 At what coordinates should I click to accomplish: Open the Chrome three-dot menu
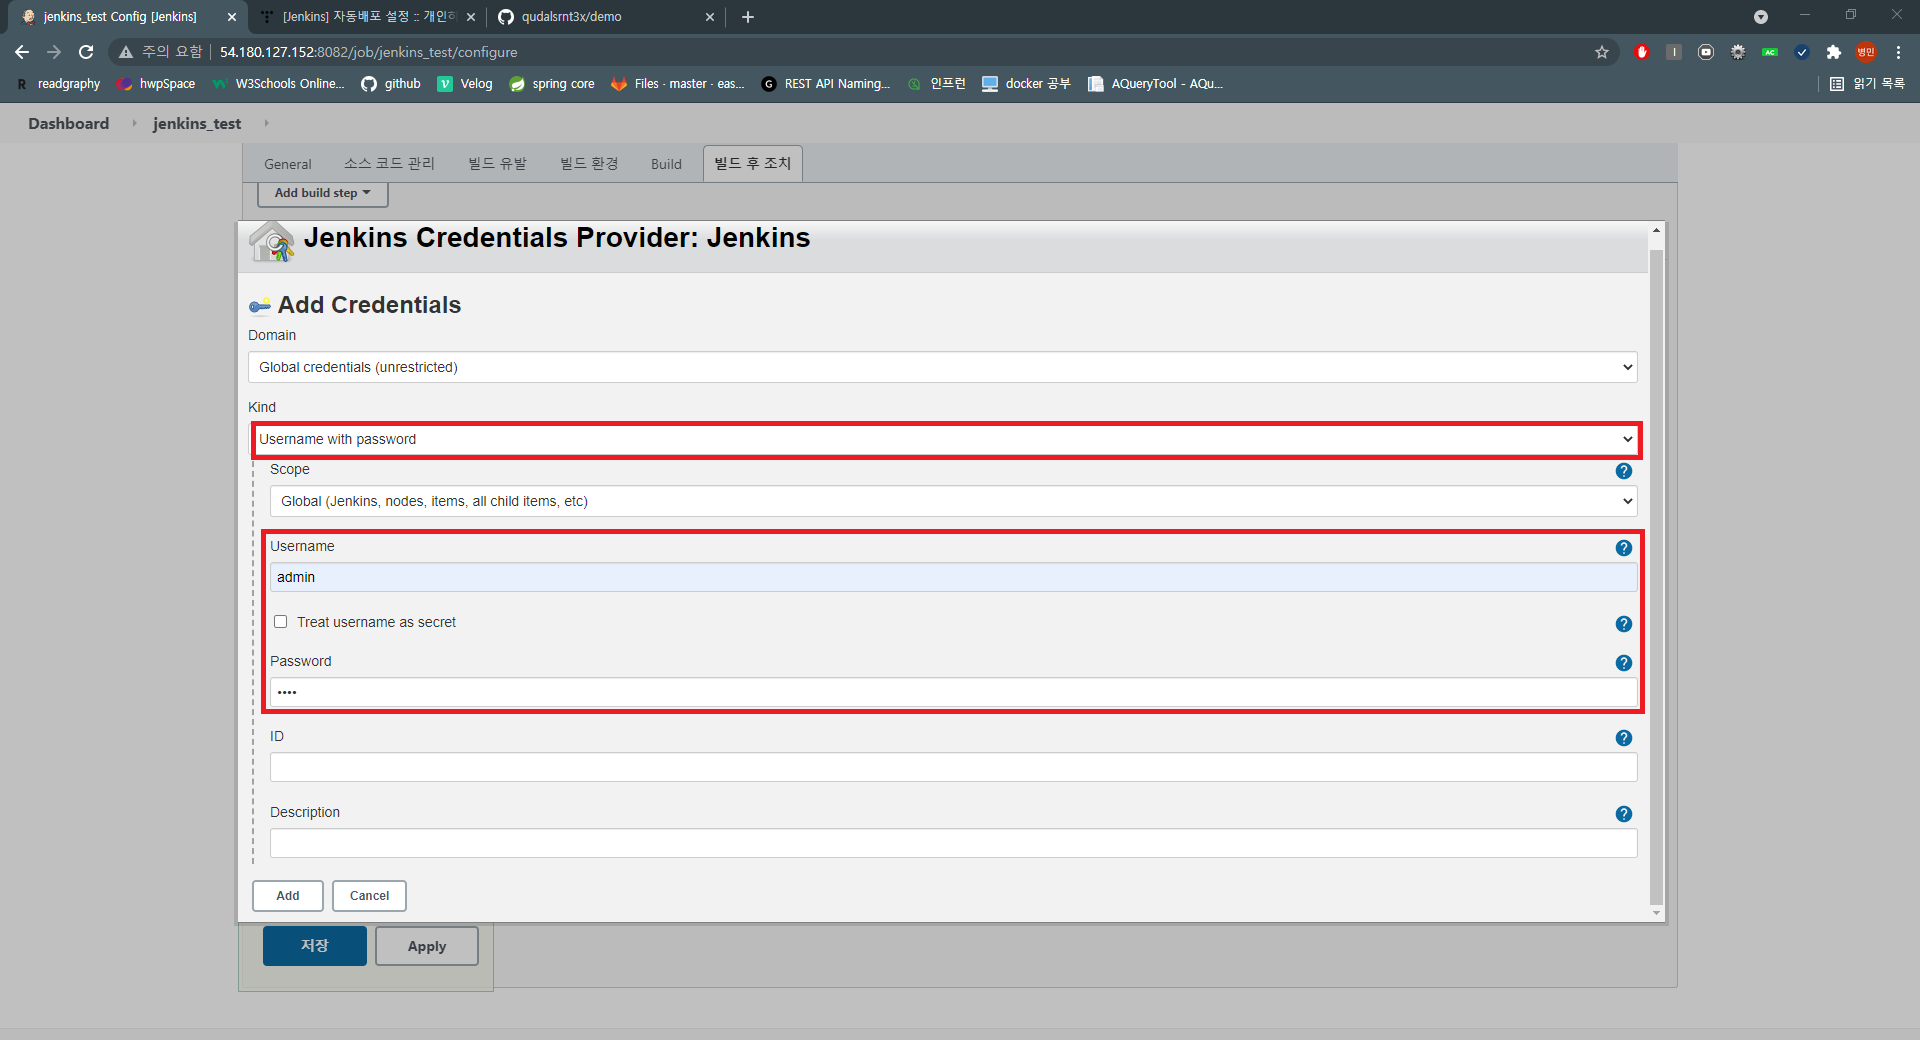coord(1898,52)
